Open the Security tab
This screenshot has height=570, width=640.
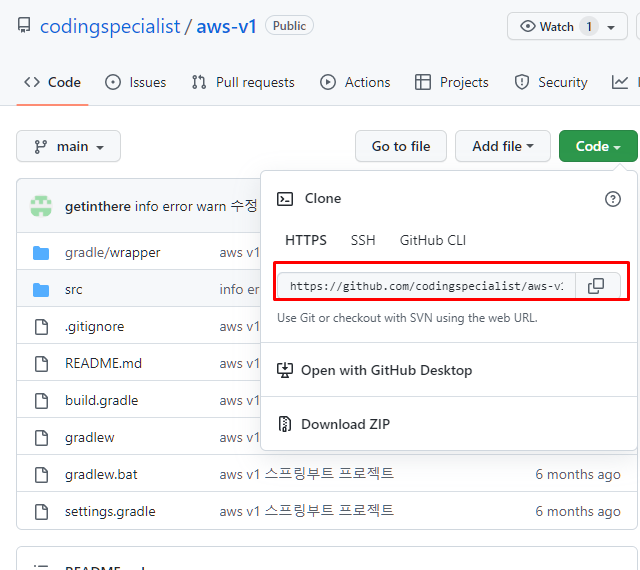click(551, 82)
